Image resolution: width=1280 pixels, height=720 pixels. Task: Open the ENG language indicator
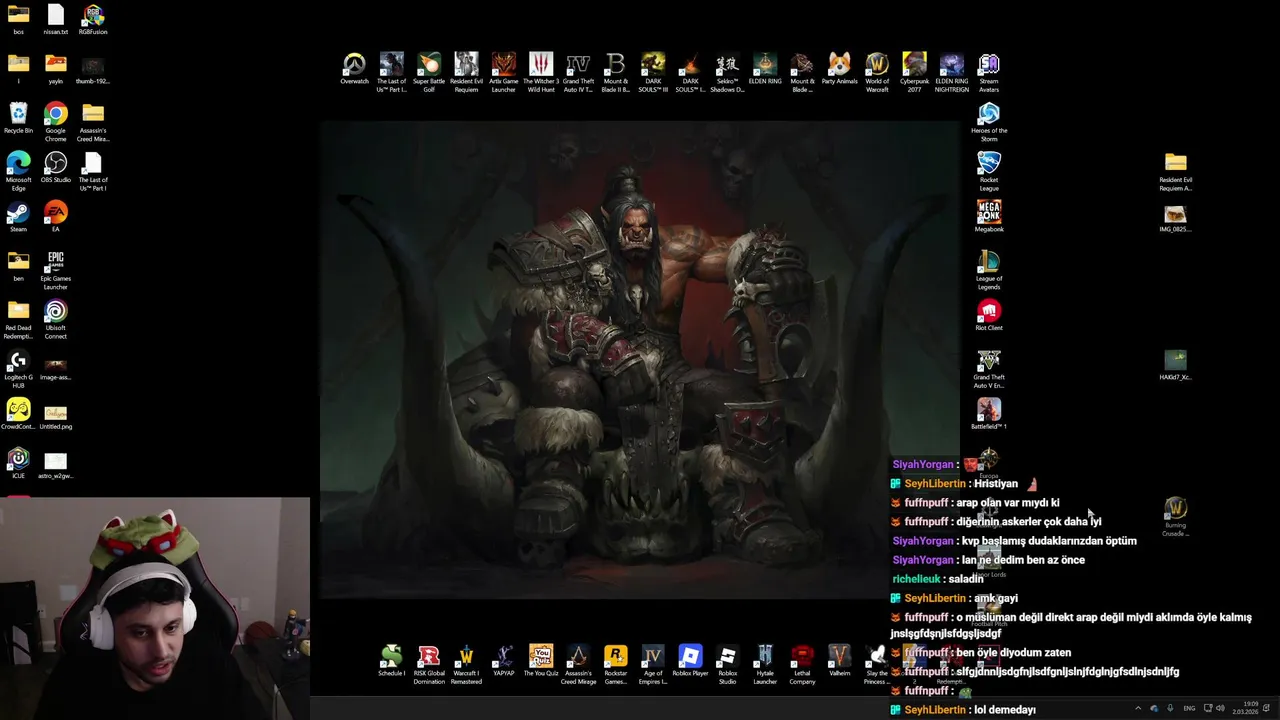(x=1189, y=708)
